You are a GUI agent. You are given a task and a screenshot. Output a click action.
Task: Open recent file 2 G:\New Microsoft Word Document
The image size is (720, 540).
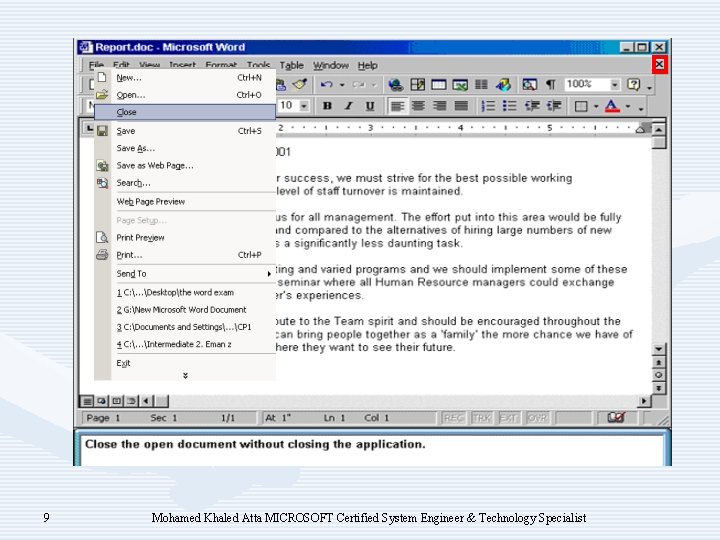(x=185, y=310)
